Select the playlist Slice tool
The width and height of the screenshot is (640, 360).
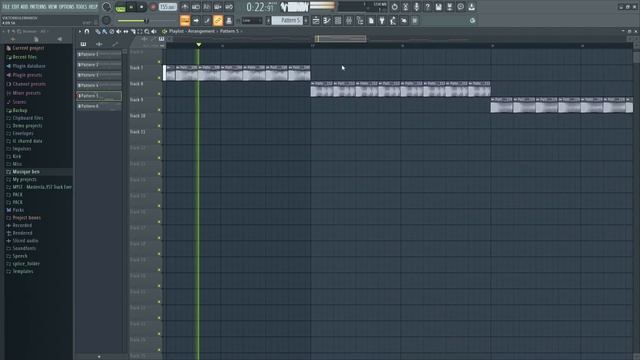[x=133, y=31]
